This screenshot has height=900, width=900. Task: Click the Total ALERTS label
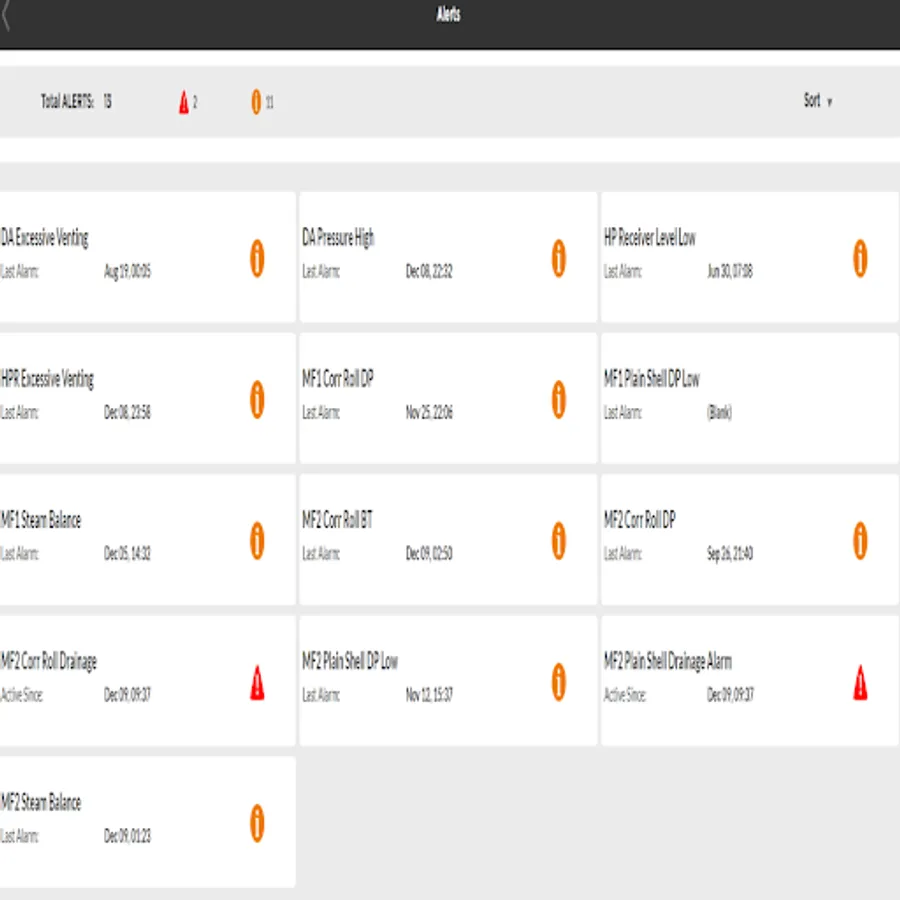point(67,102)
